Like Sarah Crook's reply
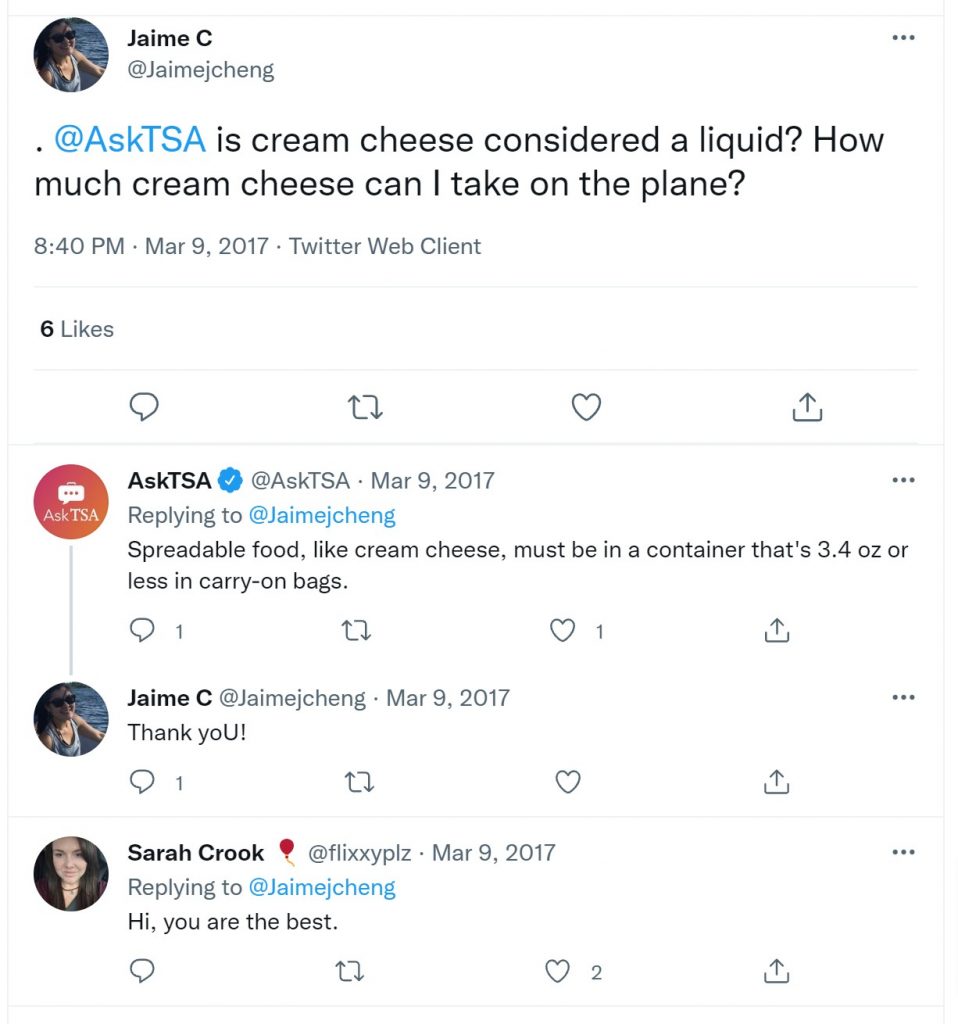The height and width of the screenshot is (1024, 958). click(557, 971)
